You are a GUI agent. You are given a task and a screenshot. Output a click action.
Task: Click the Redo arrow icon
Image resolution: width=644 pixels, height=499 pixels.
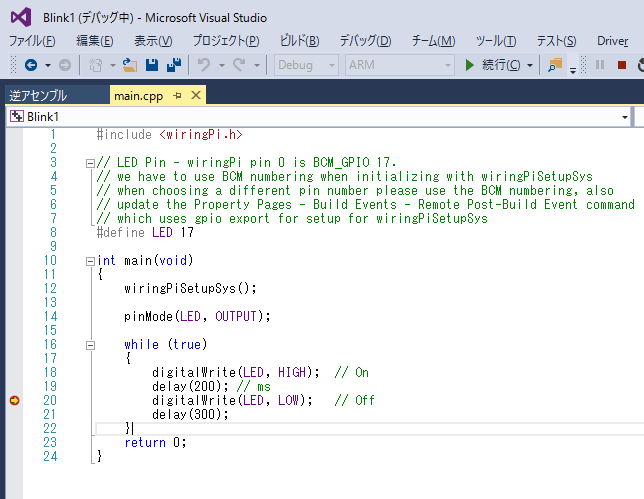point(239,65)
